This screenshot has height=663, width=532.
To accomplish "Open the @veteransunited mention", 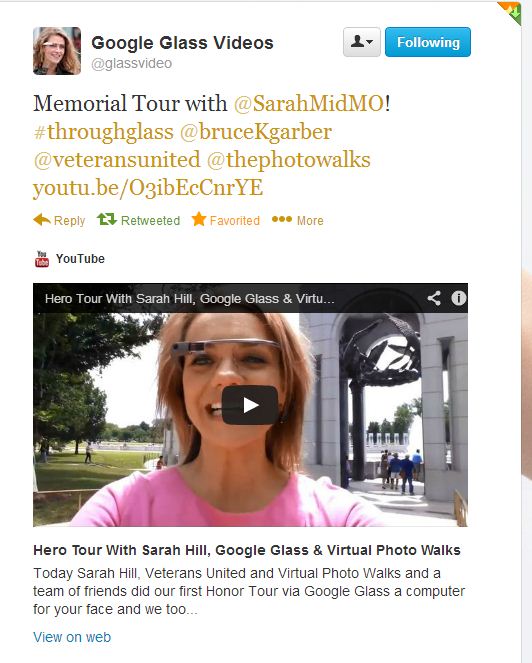I will click(x=117, y=160).
